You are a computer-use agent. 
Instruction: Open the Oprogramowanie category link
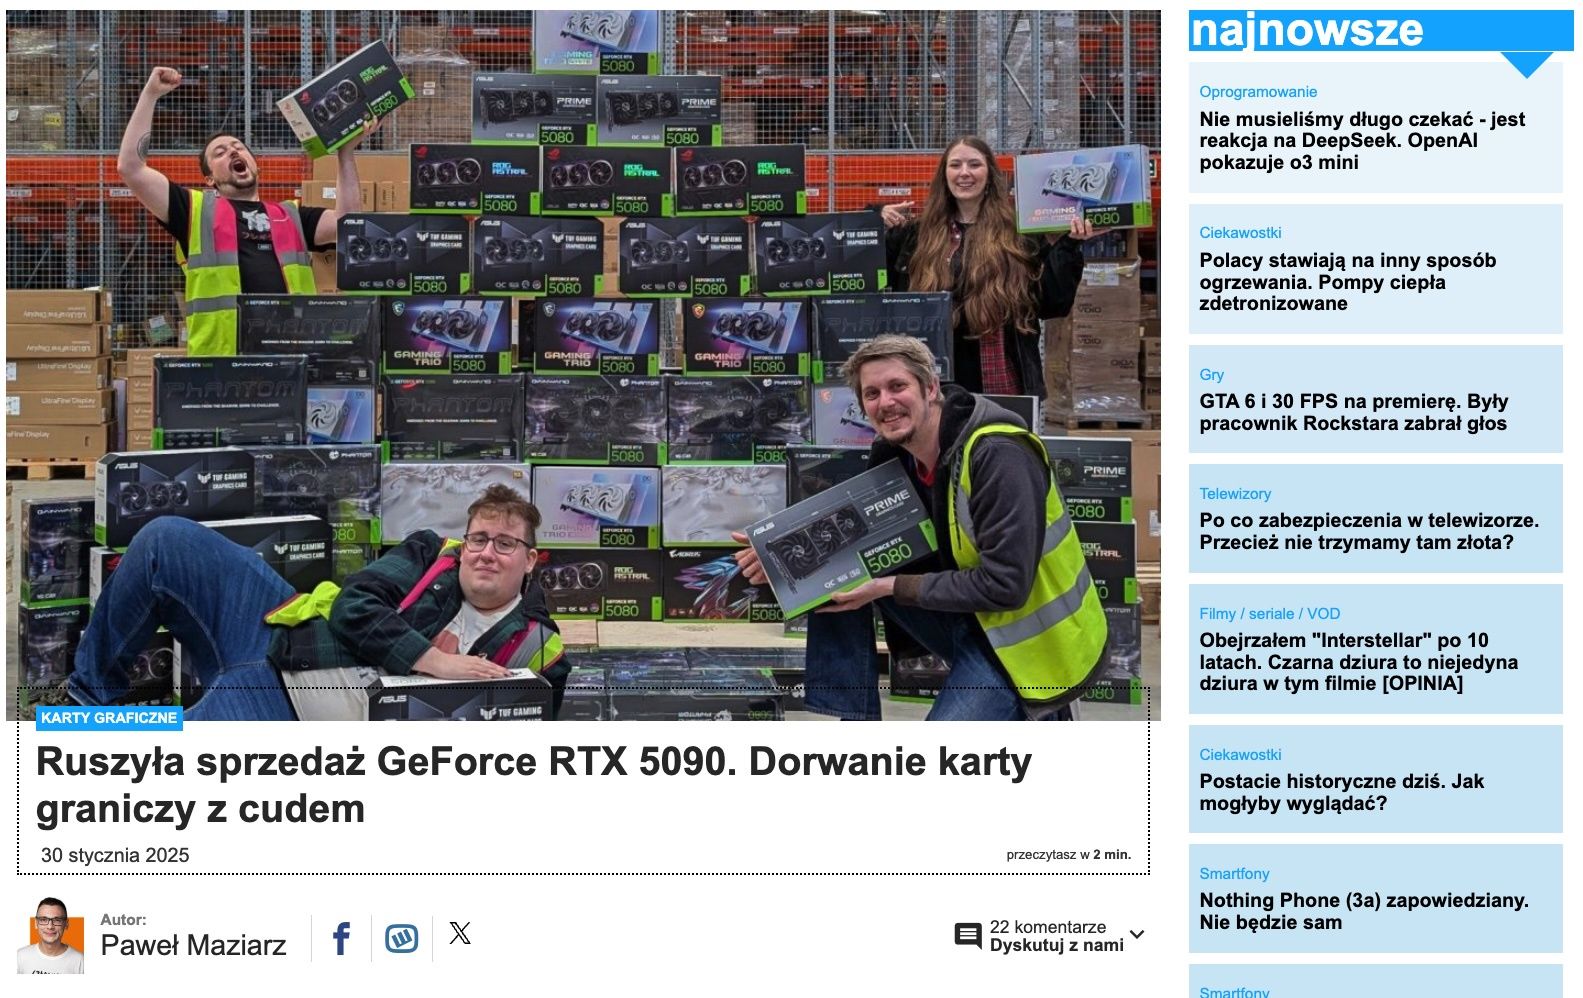point(1258,92)
